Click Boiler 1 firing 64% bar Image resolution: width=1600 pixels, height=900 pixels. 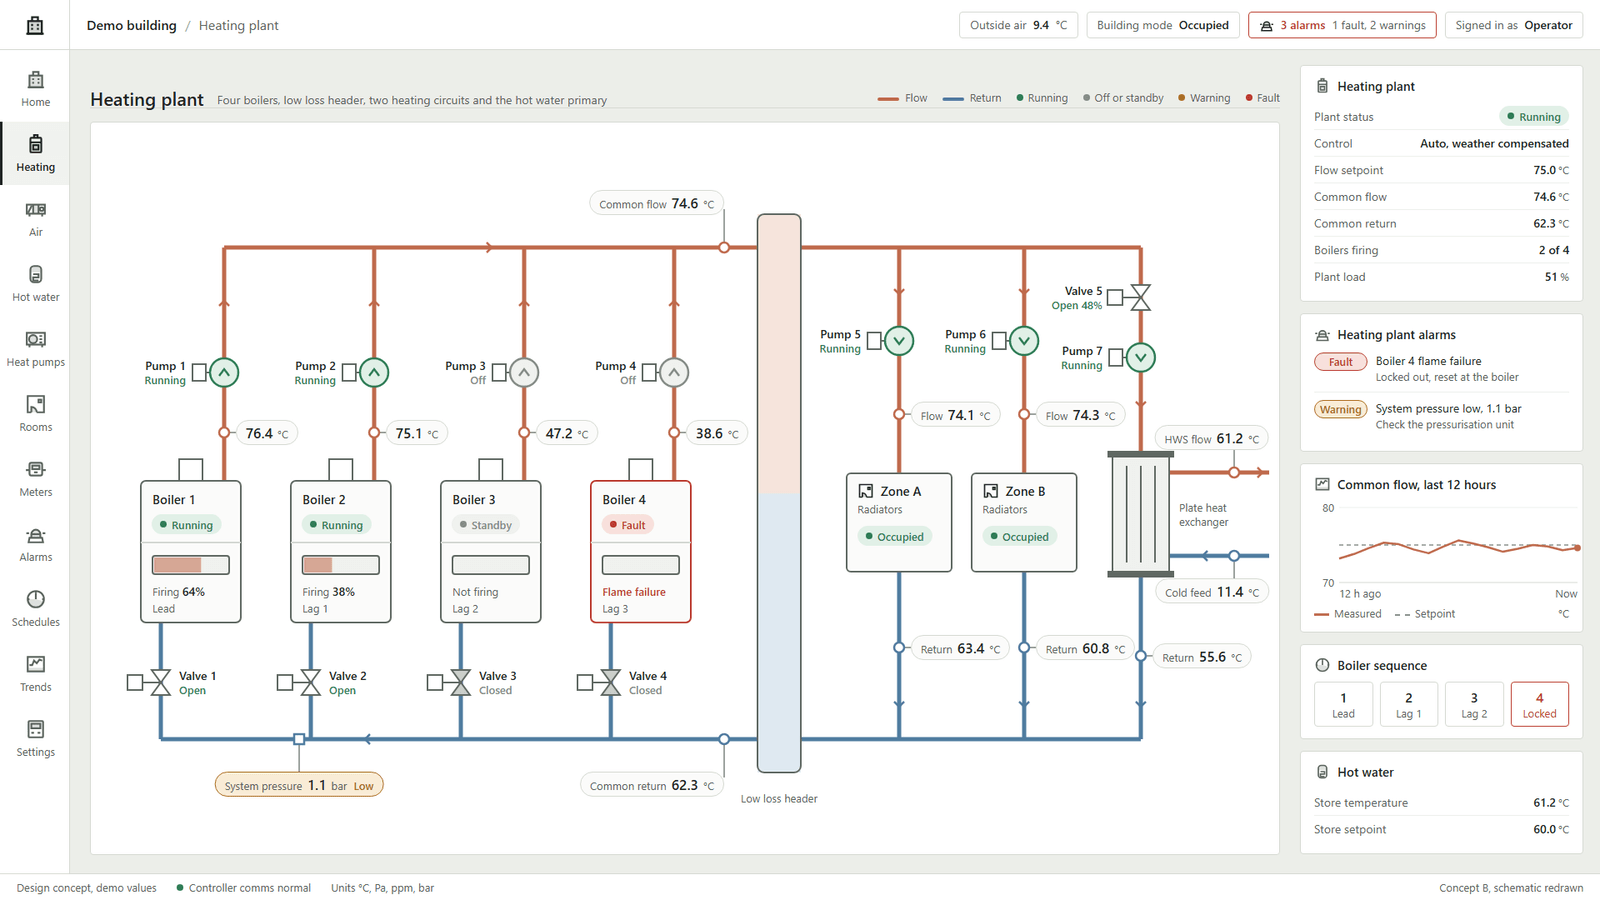(191, 565)
